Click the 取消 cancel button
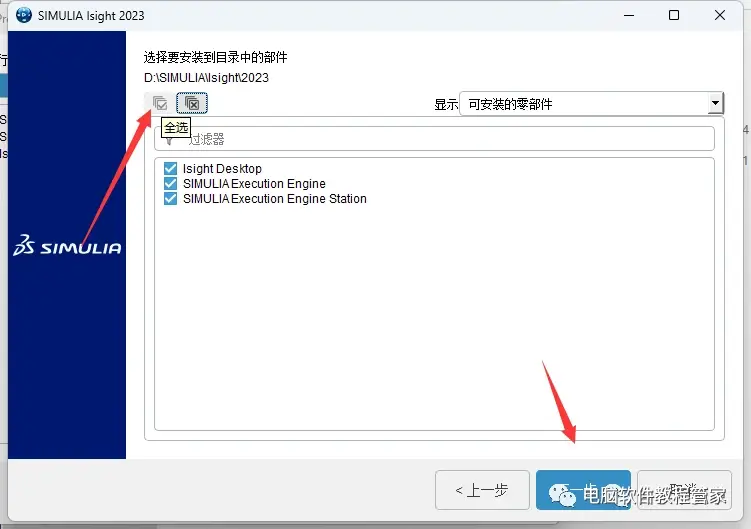The image size is (751, 529). click(x=684, y=490)
